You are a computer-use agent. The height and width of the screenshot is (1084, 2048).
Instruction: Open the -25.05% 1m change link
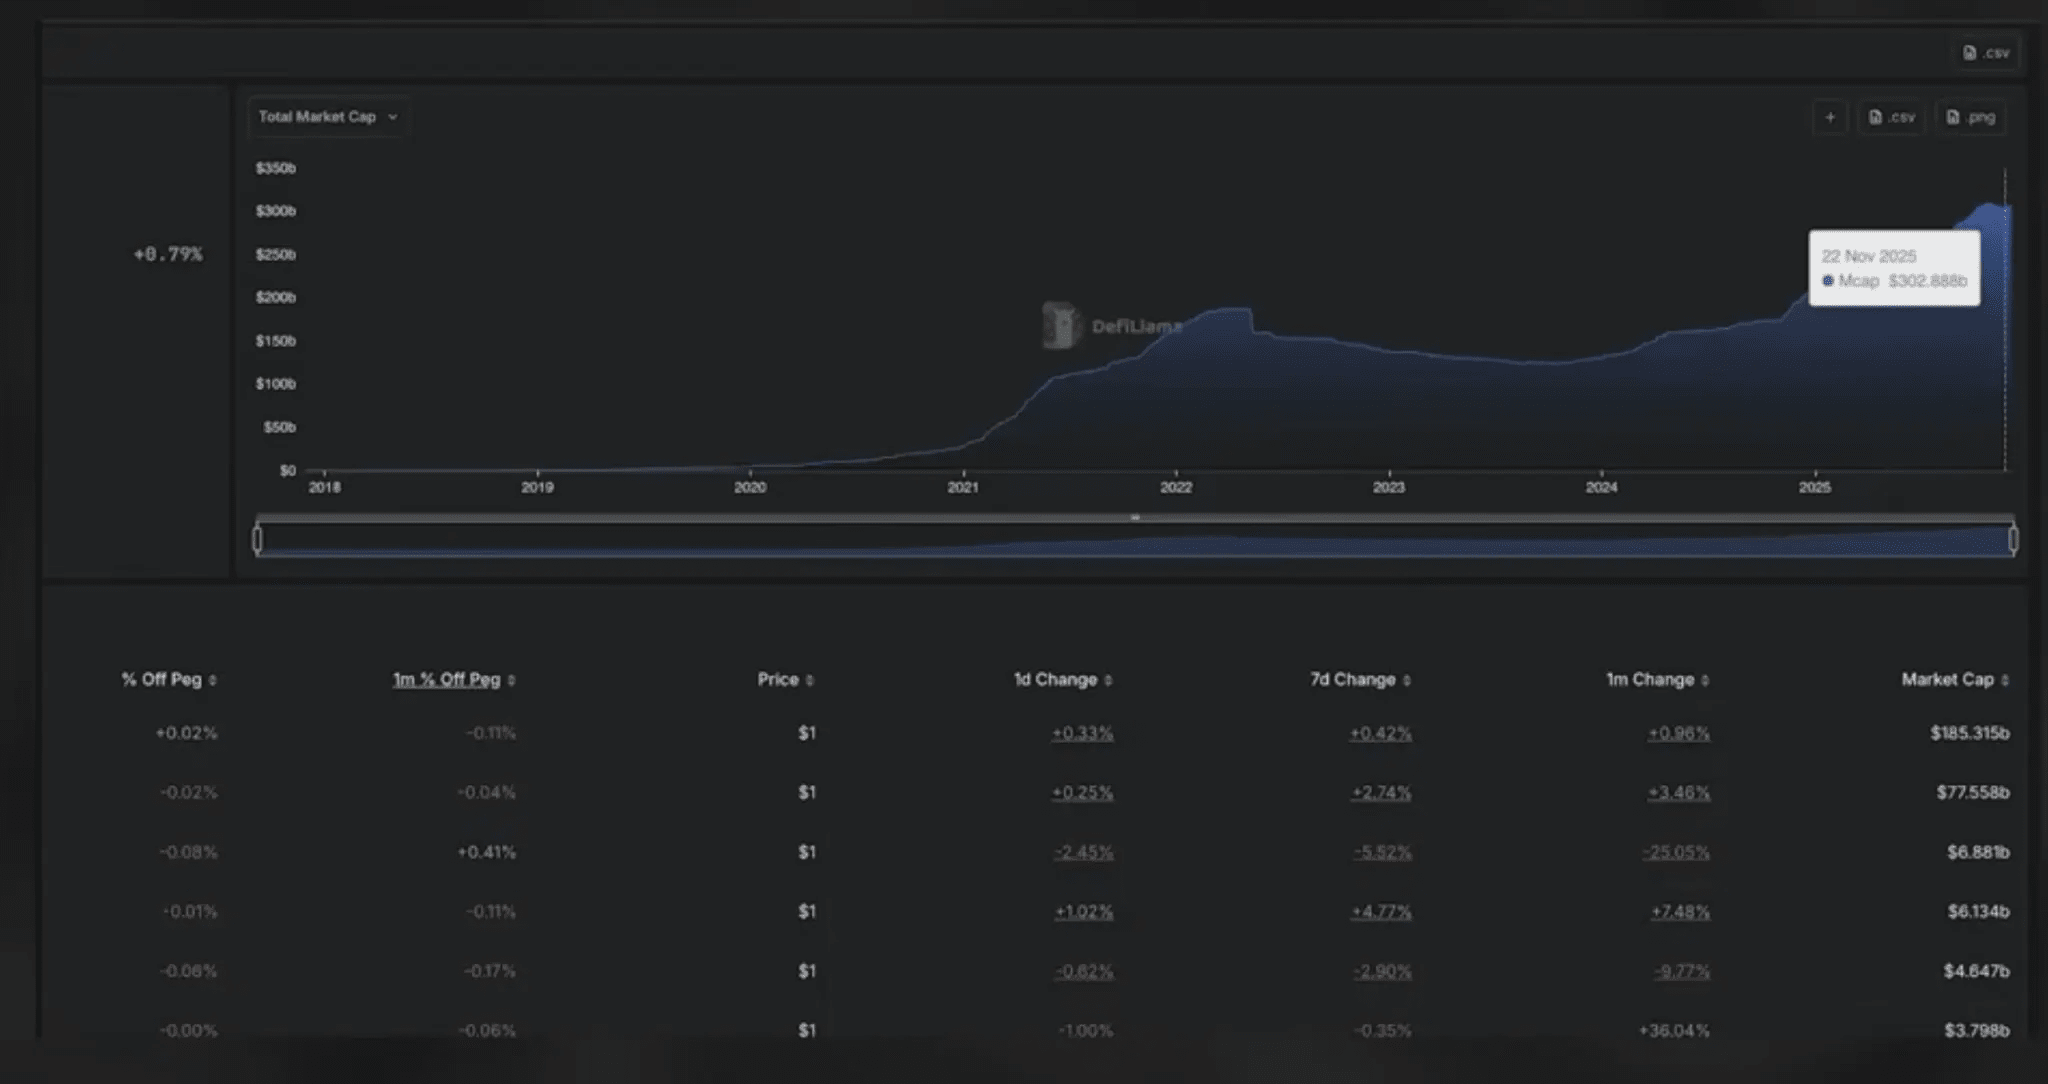coord(1676,853)
